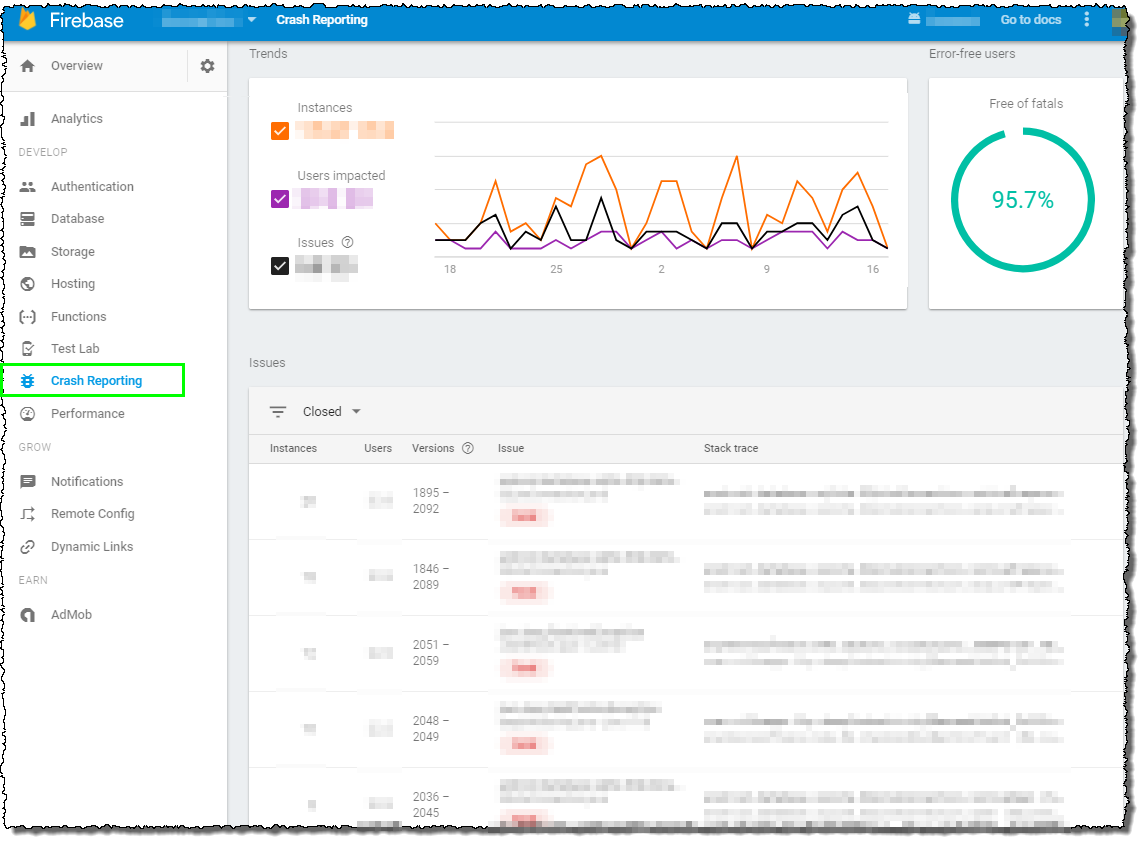This screenshot has width=1146, height=848.
Task: Click the help icon beside Issues
Action: [x=348, y=243]
